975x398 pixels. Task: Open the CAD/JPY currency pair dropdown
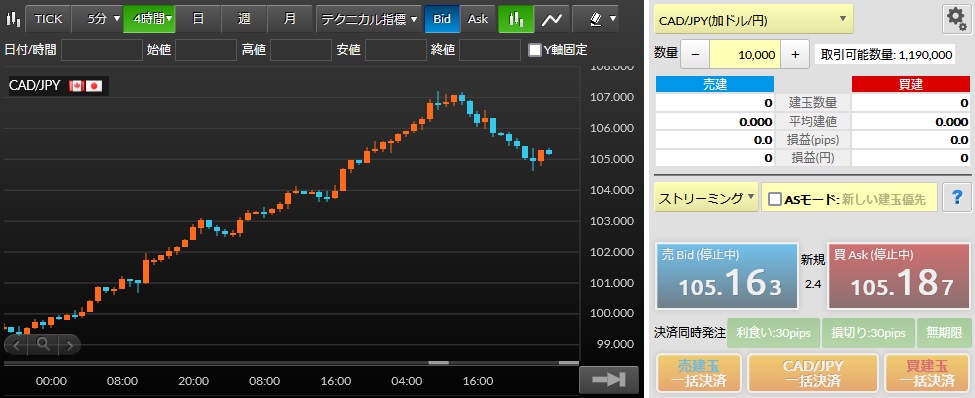(753, 19)
